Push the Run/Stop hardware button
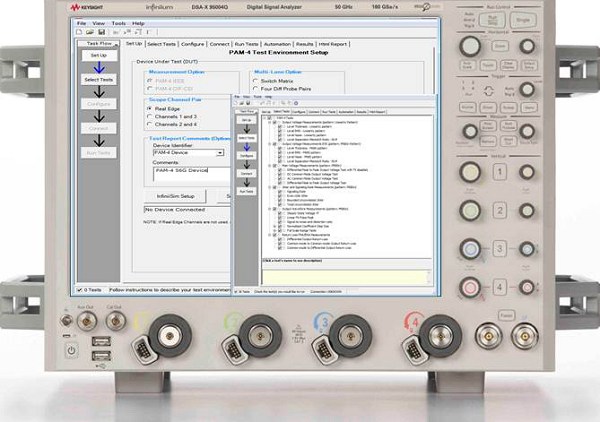The width and height of the screenshot is (600, 422). click(x=492, y=20)
